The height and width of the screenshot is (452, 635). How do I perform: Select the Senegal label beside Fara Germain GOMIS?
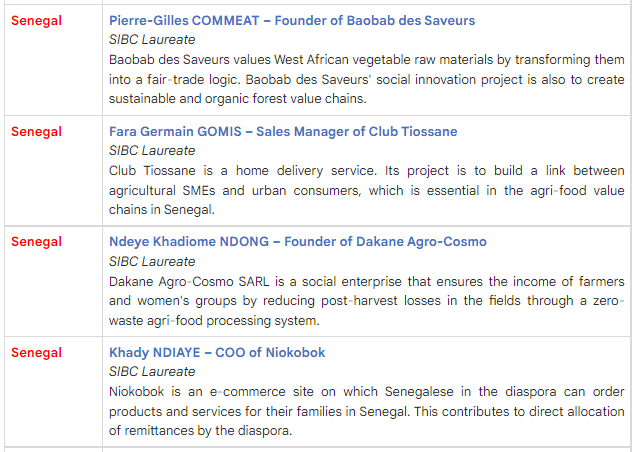coord(36,132)
